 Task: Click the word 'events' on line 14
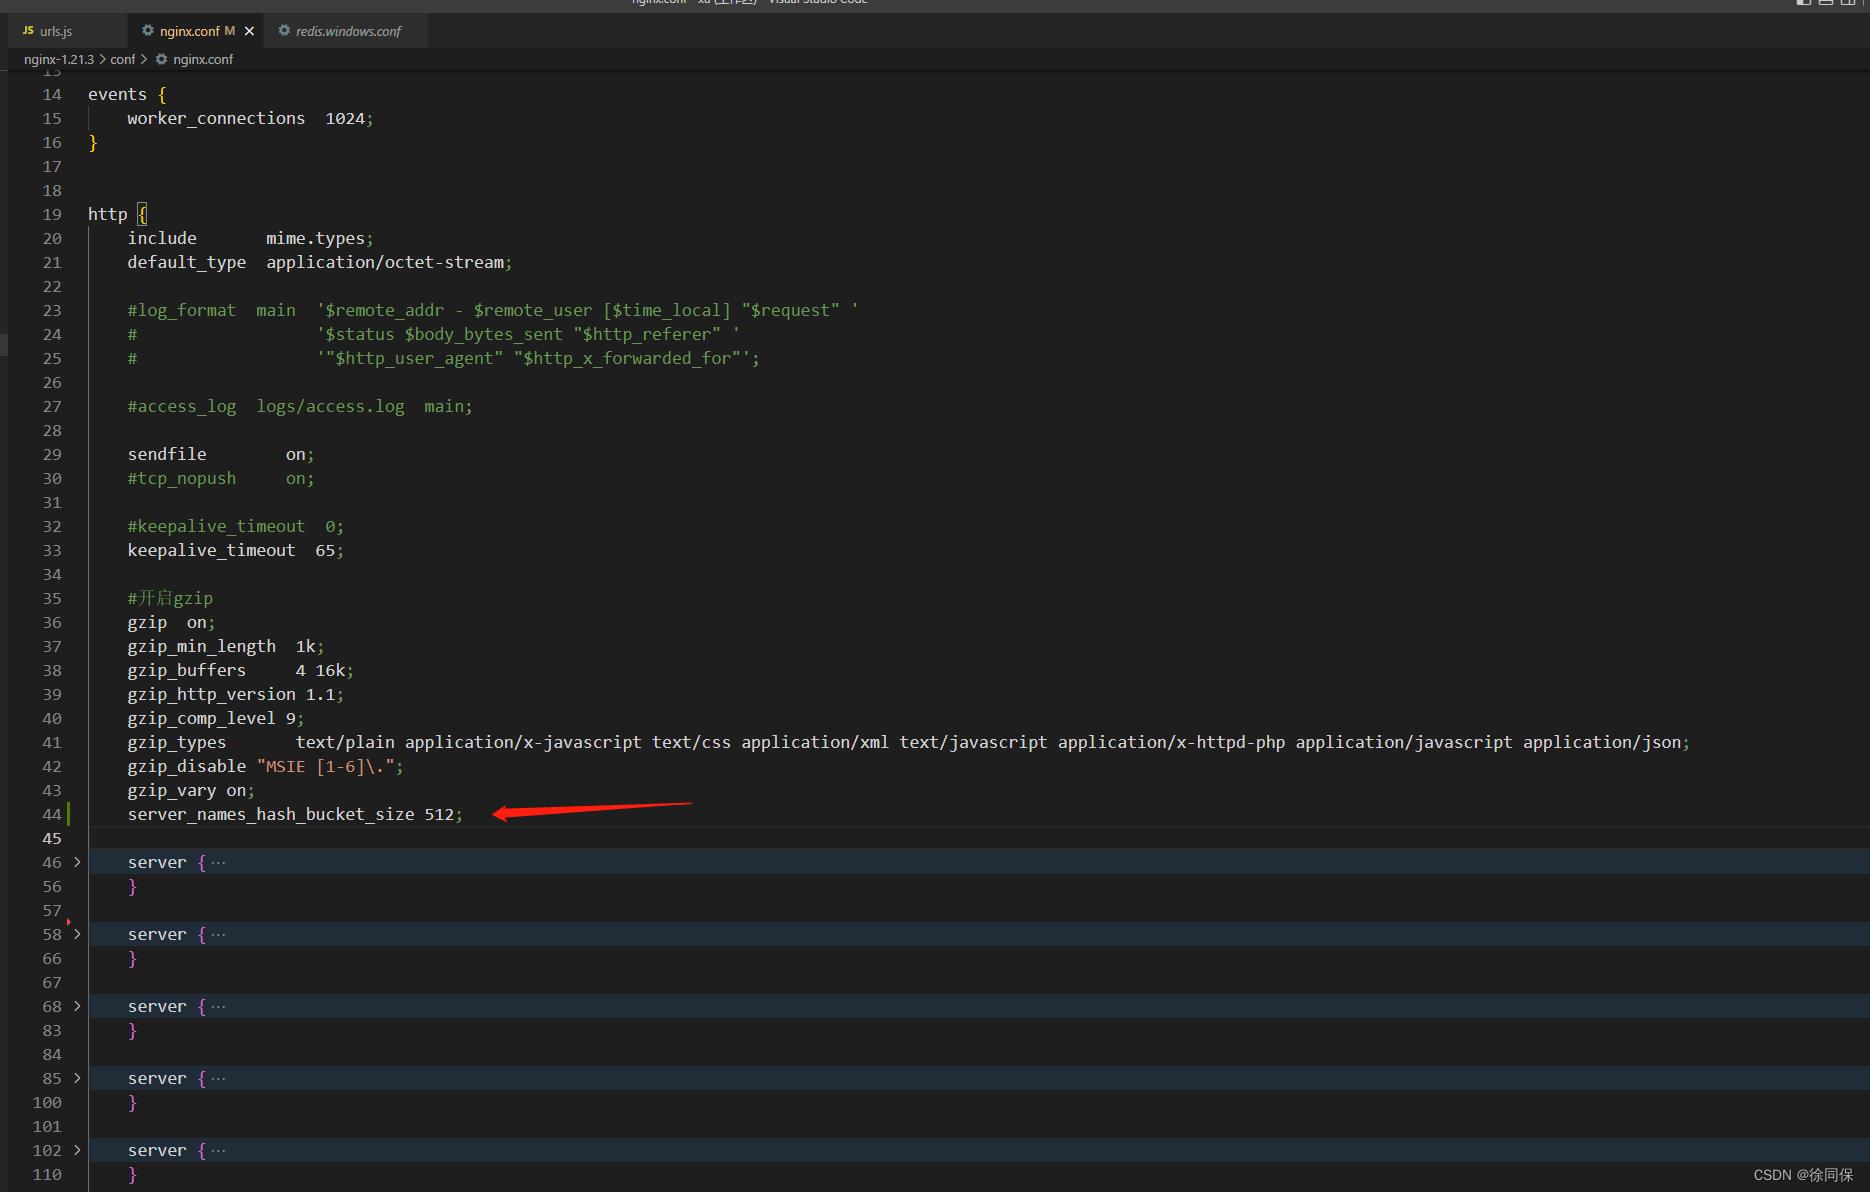click(117, 94)
